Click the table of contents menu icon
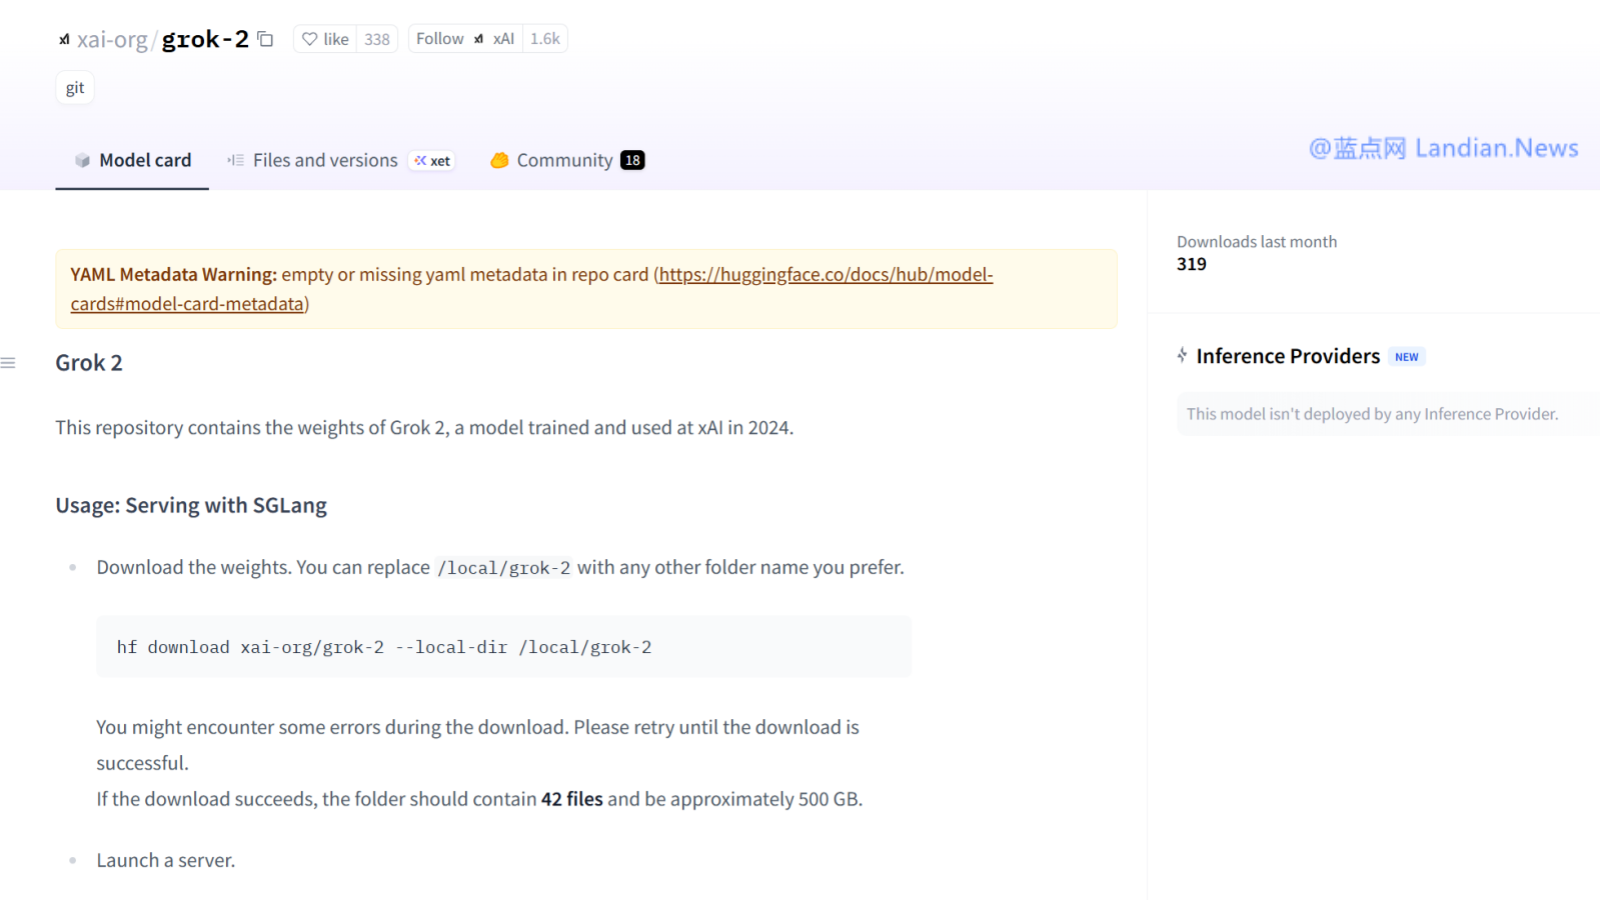The image size is (1600, 900). coord(8,363)
